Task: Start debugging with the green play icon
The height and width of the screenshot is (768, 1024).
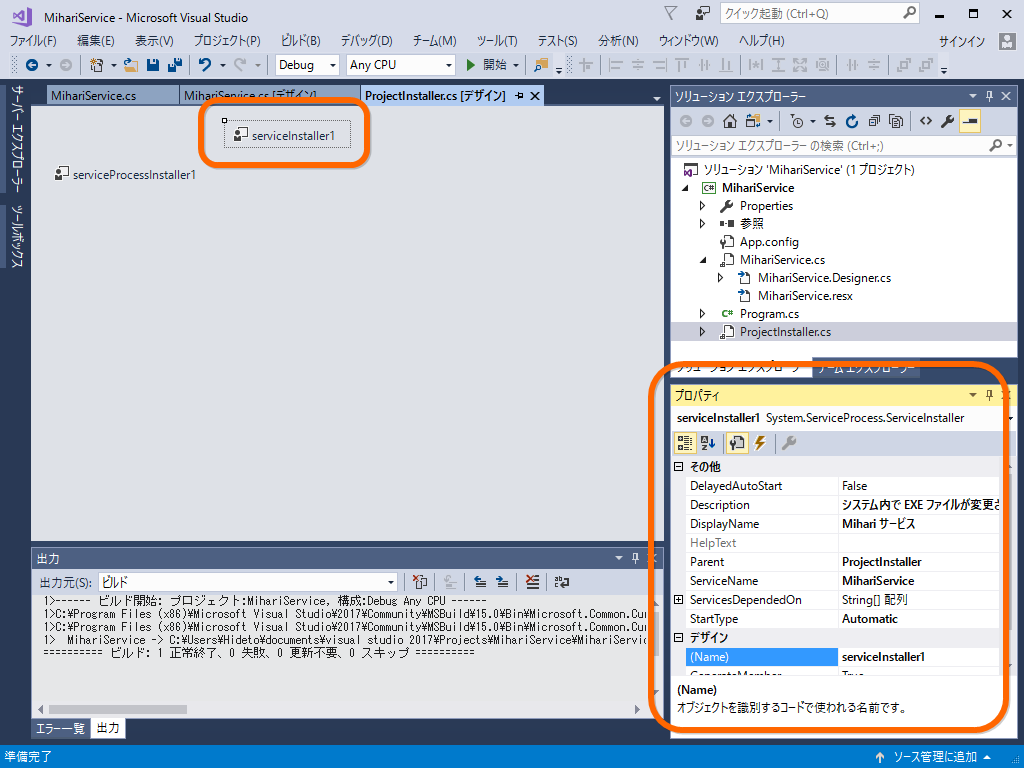Action: coord(470,65)
